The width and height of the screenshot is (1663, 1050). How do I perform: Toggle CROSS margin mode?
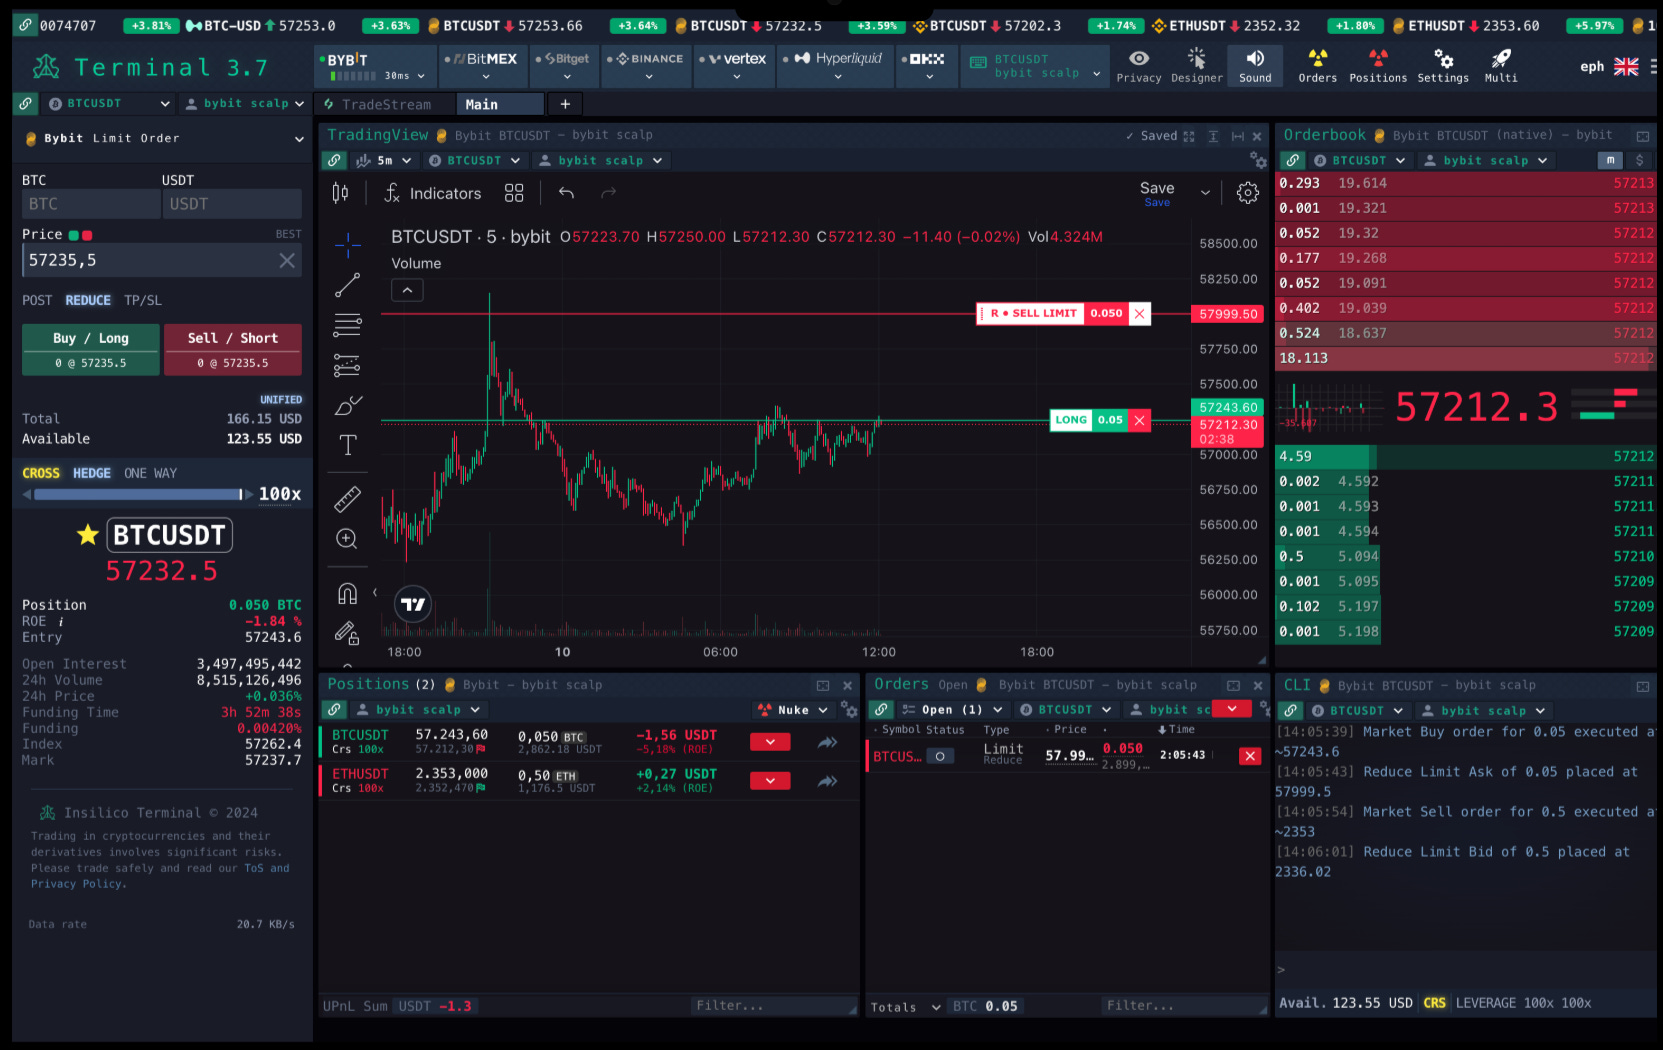(41, 473)
